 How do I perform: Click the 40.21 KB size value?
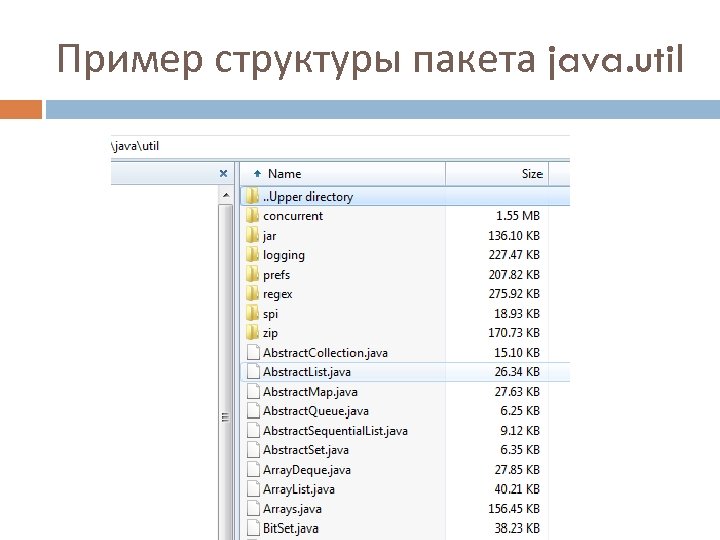point(517,489)
